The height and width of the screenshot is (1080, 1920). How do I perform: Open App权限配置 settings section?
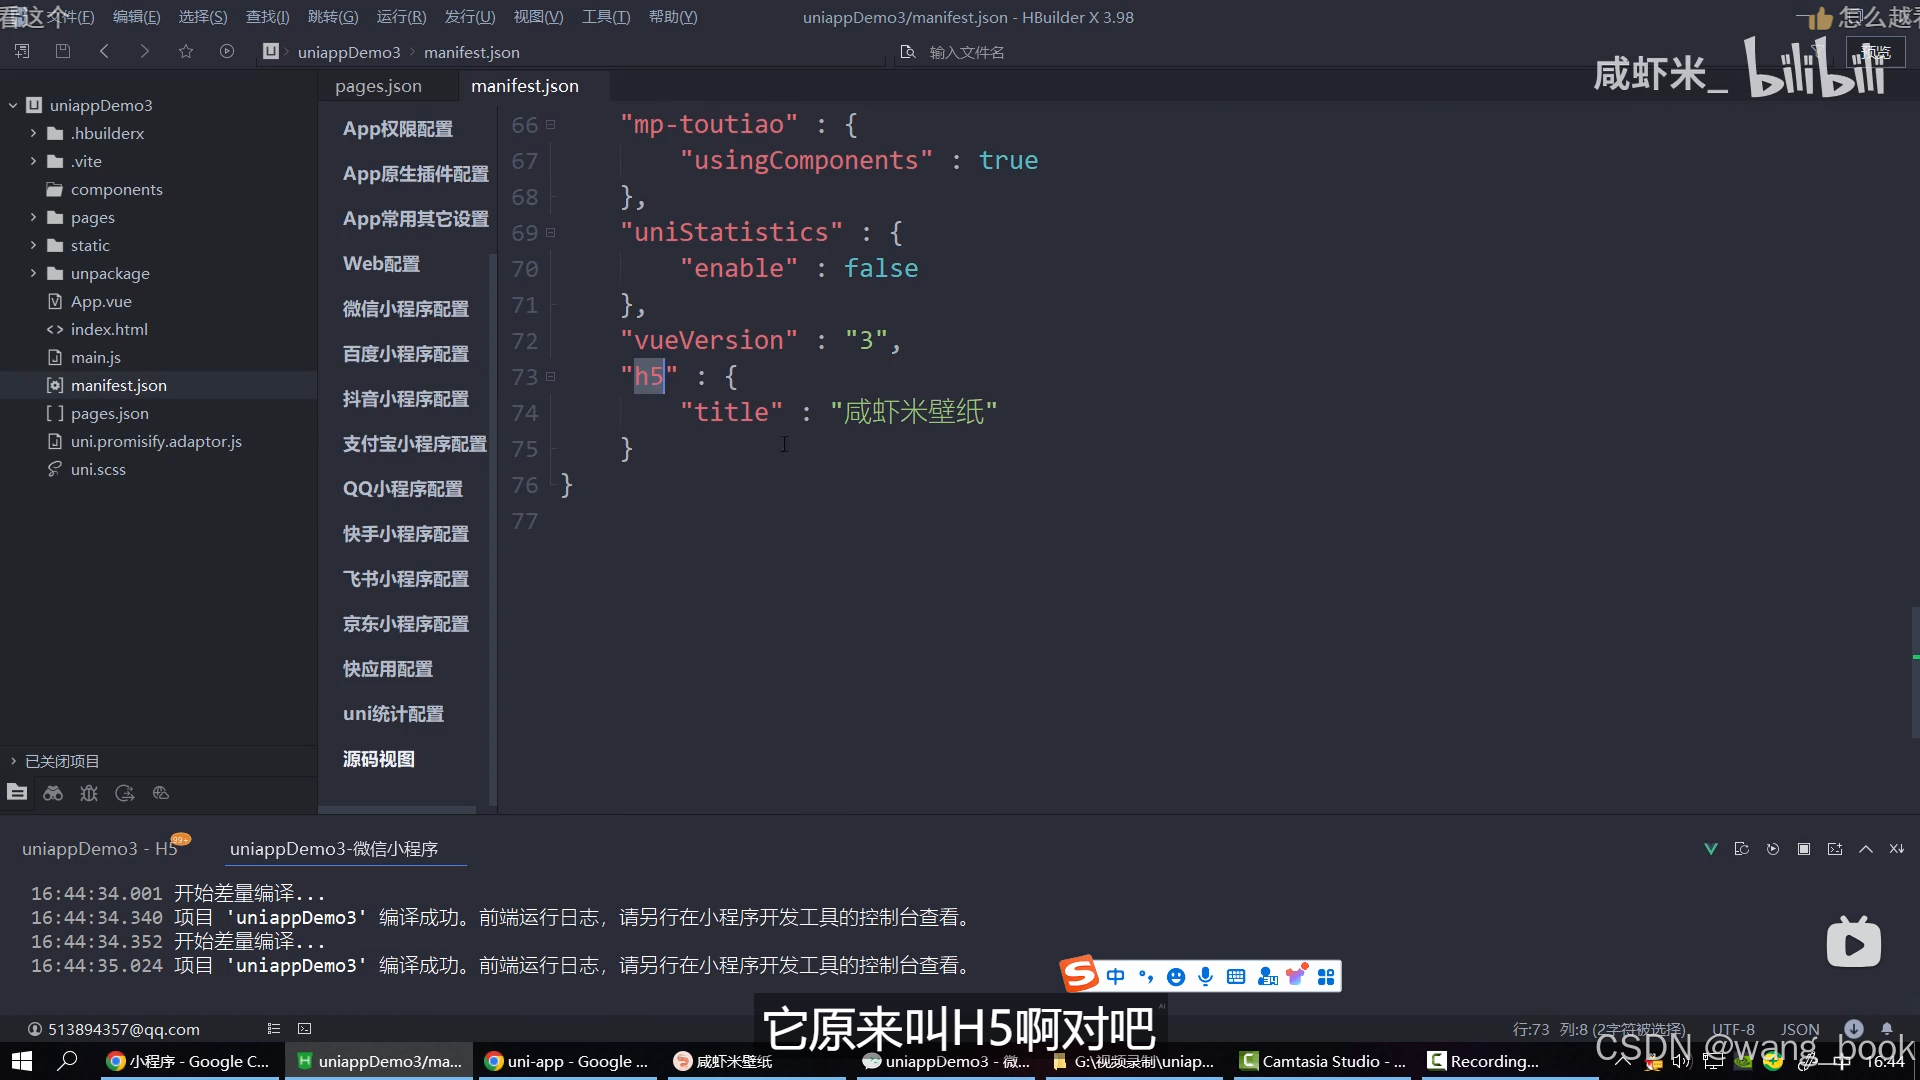tap(398, 129)
